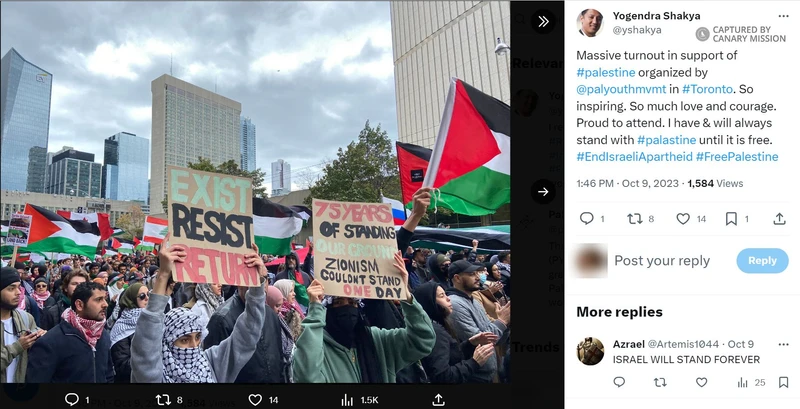Collapse the side panel with double-chevron icon

click(x=543, y=21)
